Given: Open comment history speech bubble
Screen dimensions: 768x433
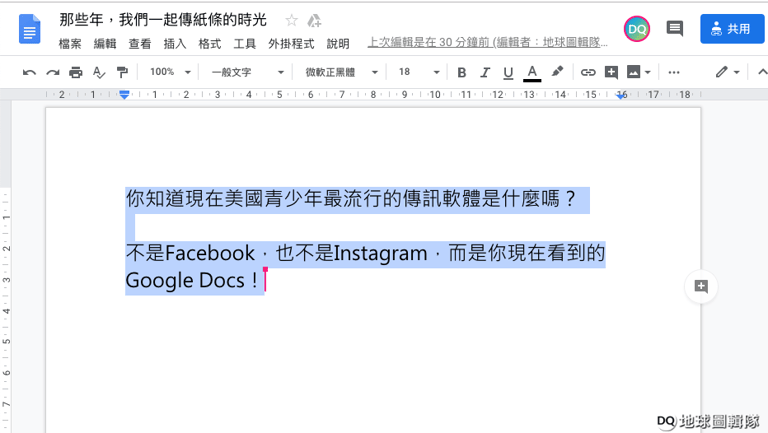Looking at the screenshot, I should click(x=674, y=28).
